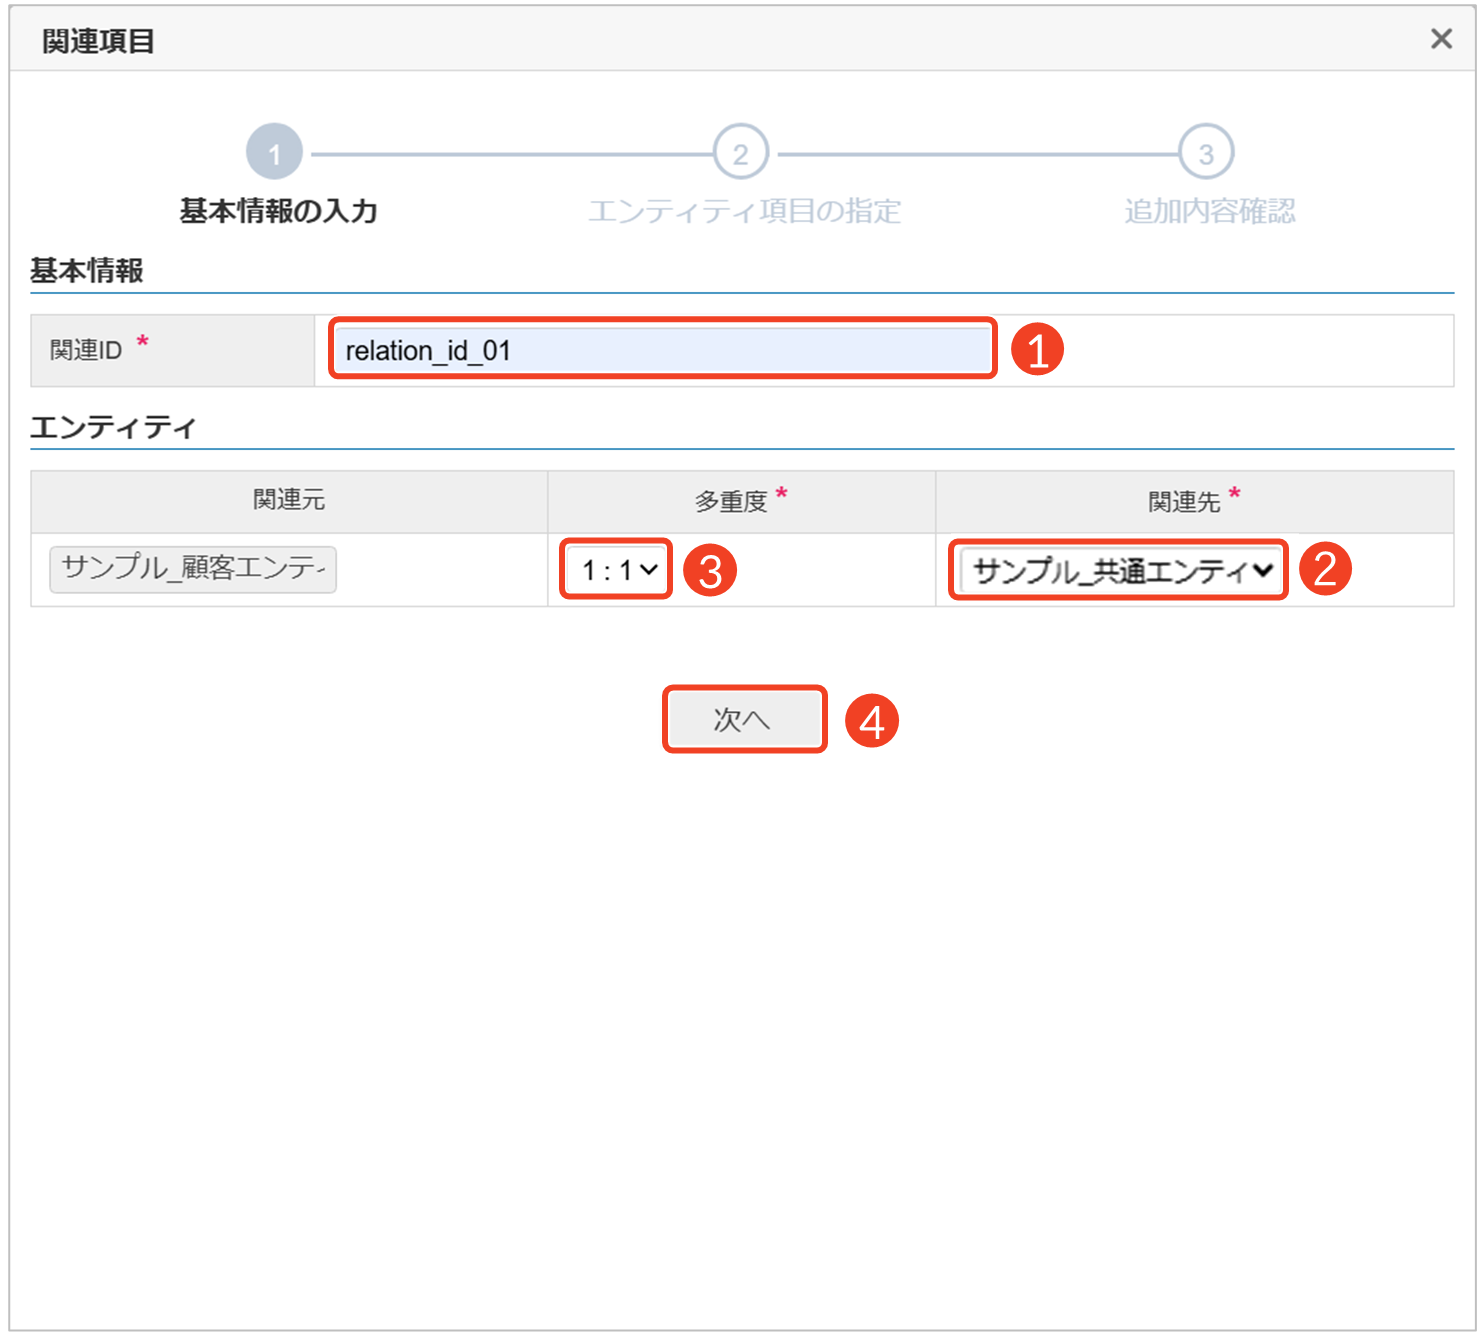This screenshot has height=1341, width=1484.
Task: Select the 追加内容確認 step label
Action: click(x=1209, y=211)
